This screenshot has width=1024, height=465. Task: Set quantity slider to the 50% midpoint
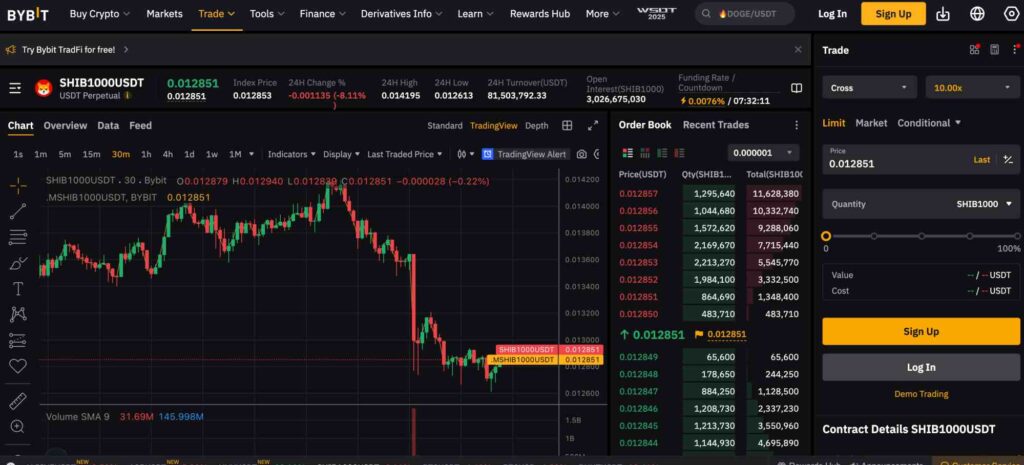pos(921,236)
